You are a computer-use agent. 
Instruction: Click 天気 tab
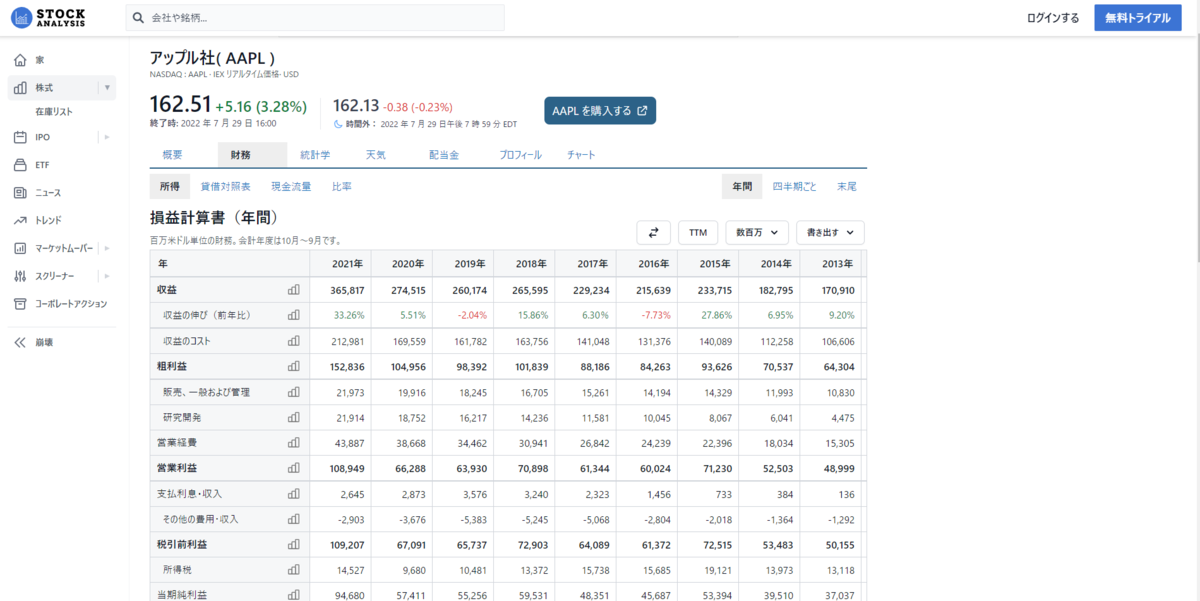coord(376,155)
